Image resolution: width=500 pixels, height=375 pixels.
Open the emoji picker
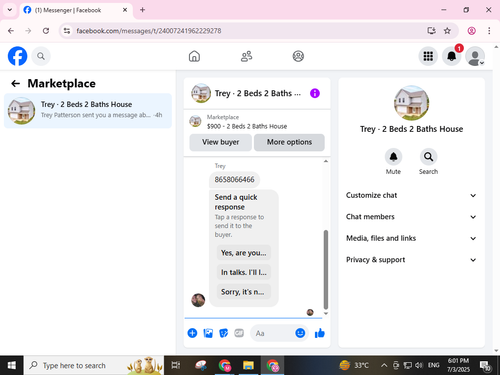300,333
